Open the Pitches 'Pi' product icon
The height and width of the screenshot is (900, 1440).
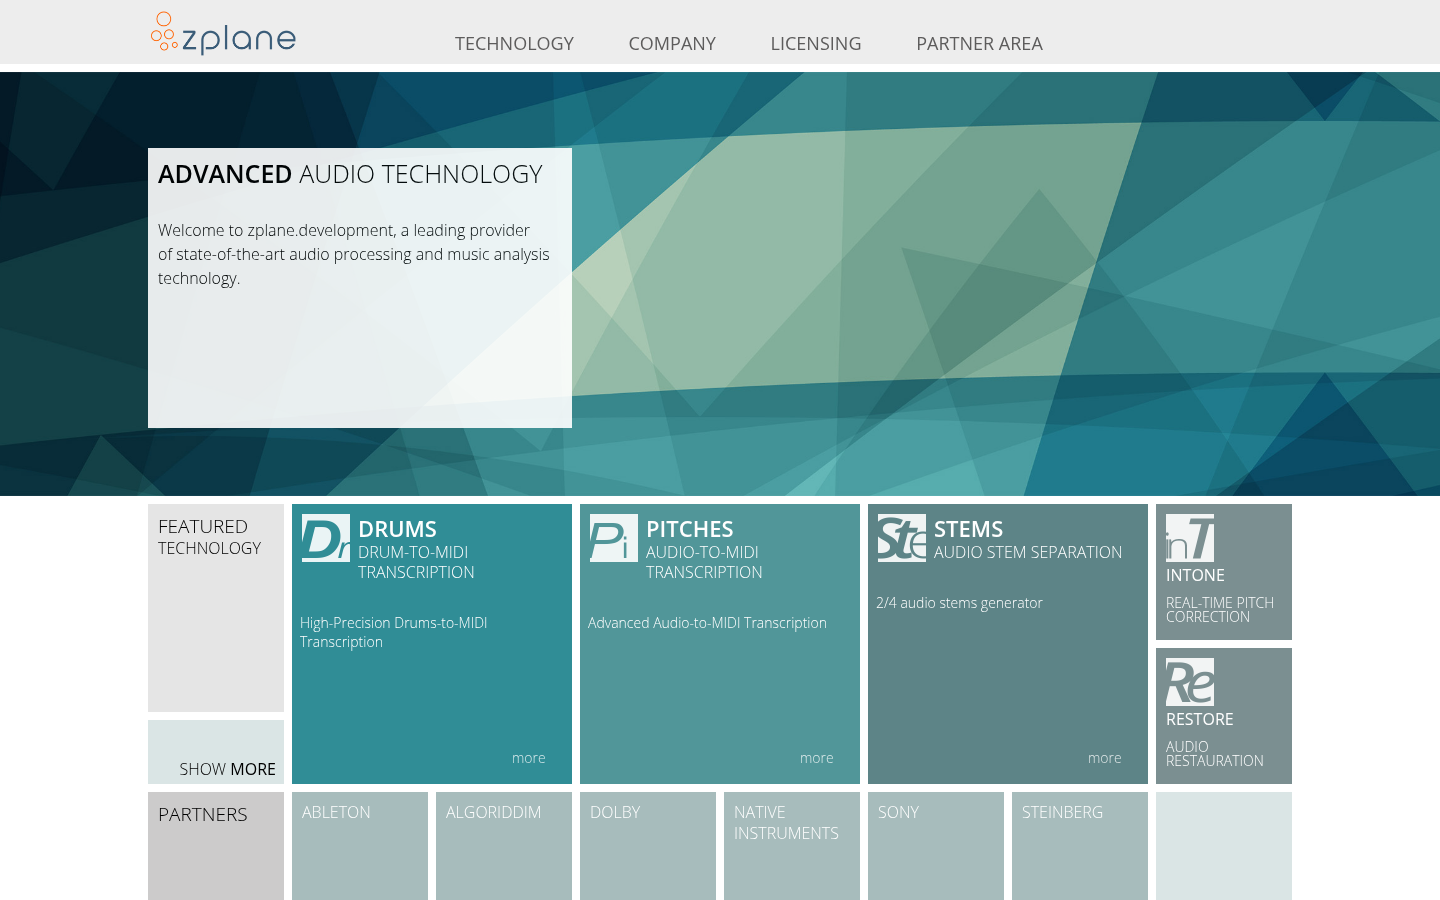[x=614, y=538]
